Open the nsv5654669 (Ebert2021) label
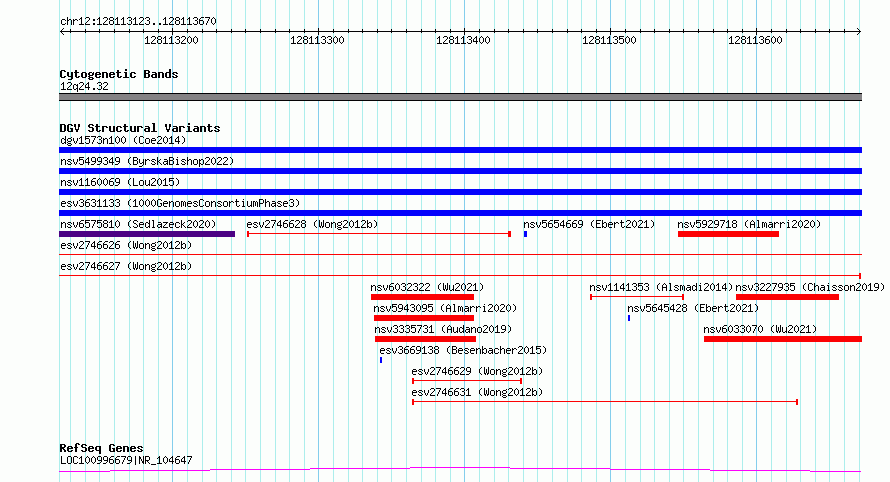The height and width of the screenshot is (482, 890). pyautogui.click(x=589, y=224)
